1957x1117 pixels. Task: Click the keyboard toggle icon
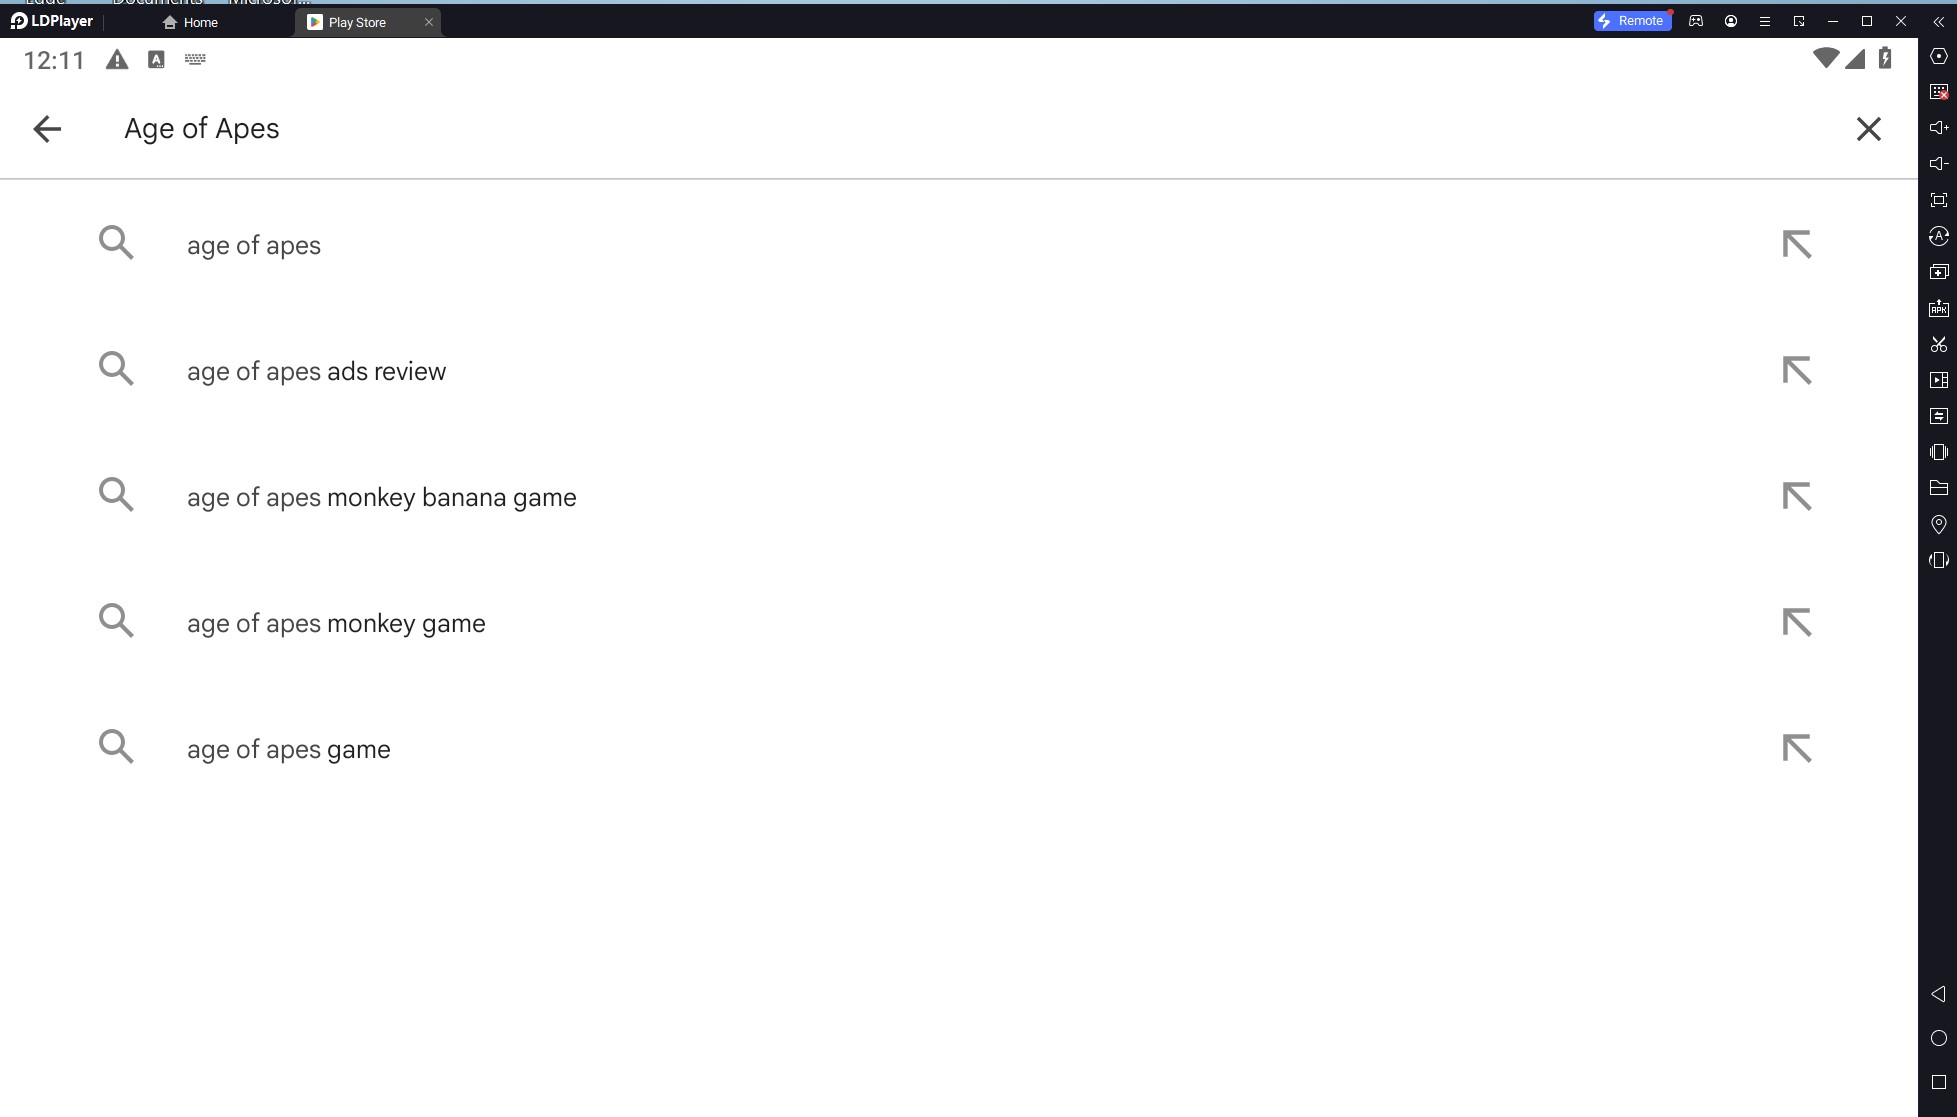pos(195,59)
